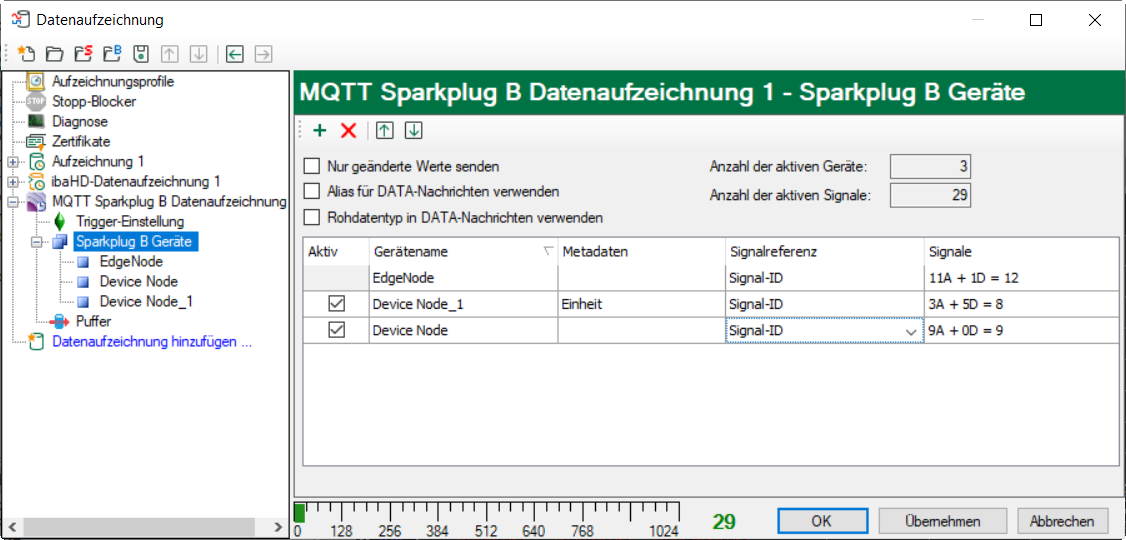Select Aufzeichnungsprofile in the tree
This screenshot has width=1126, height=540.
coord(113,81)
